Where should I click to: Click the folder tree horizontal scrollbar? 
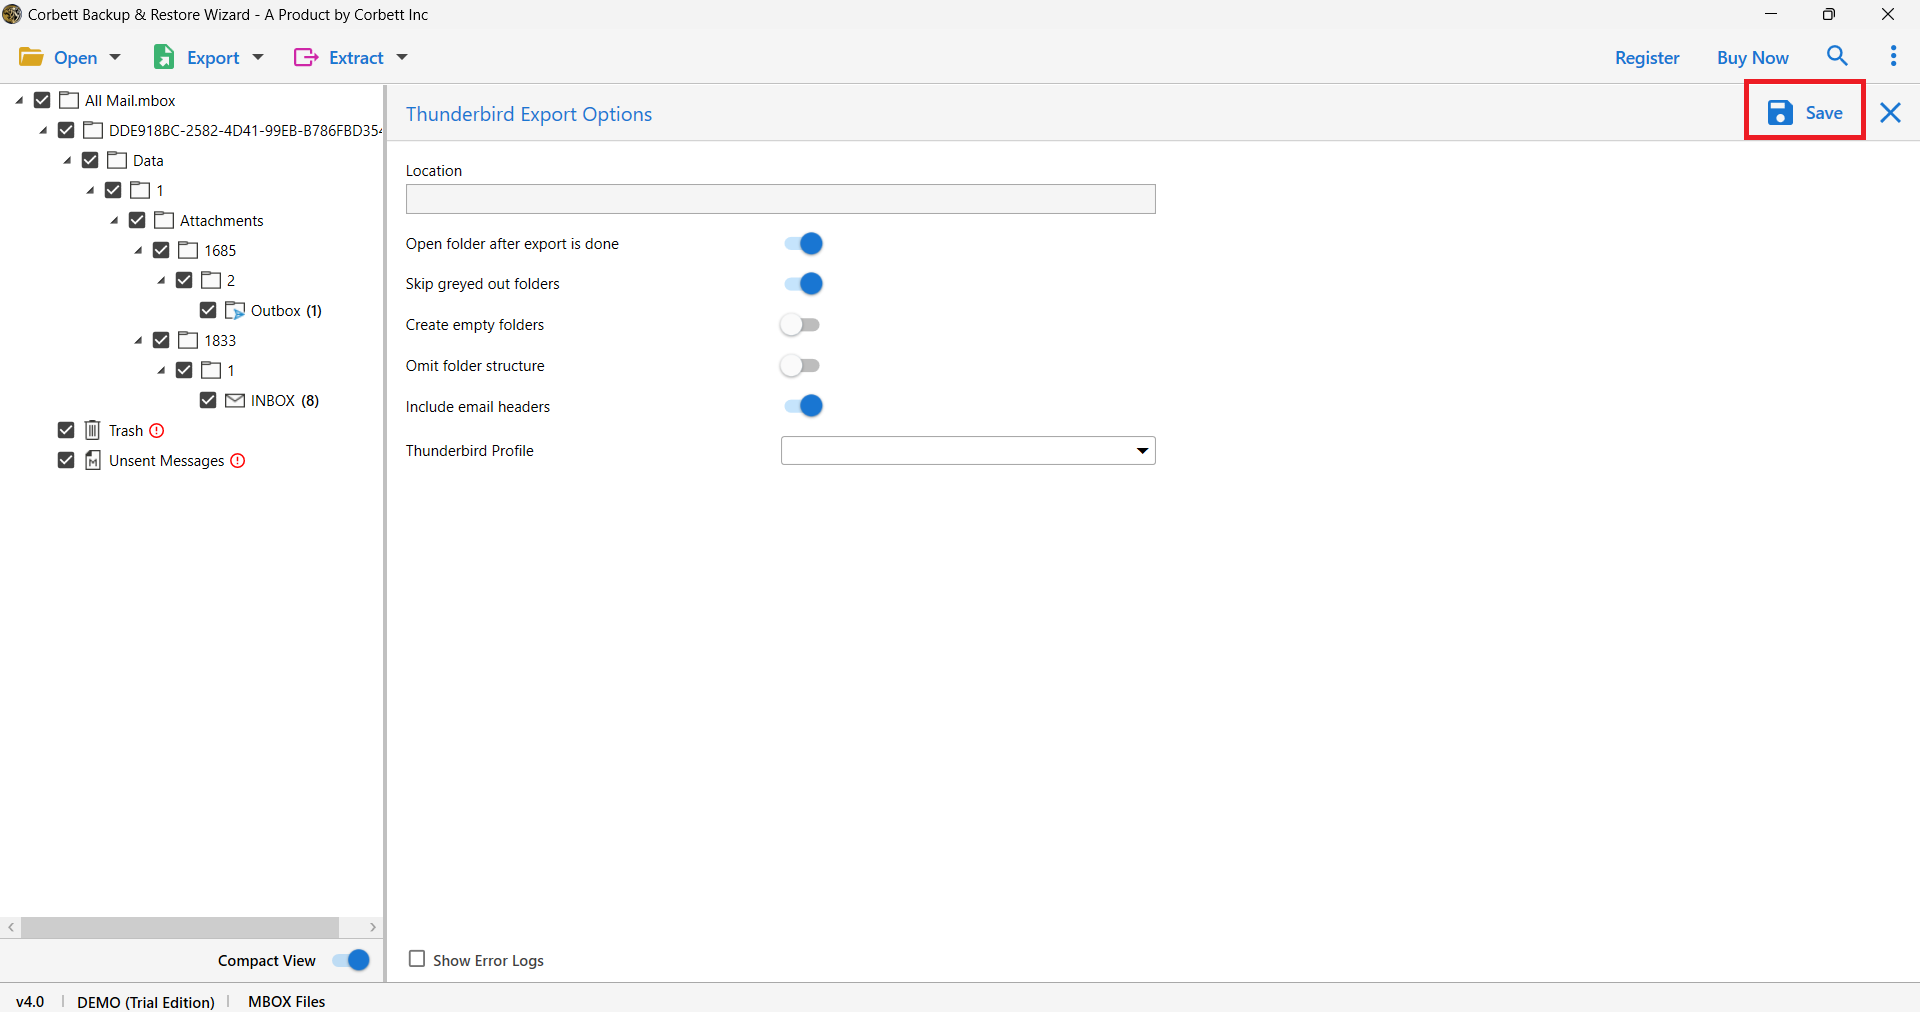pyautogui.click(x=180, y=927)
